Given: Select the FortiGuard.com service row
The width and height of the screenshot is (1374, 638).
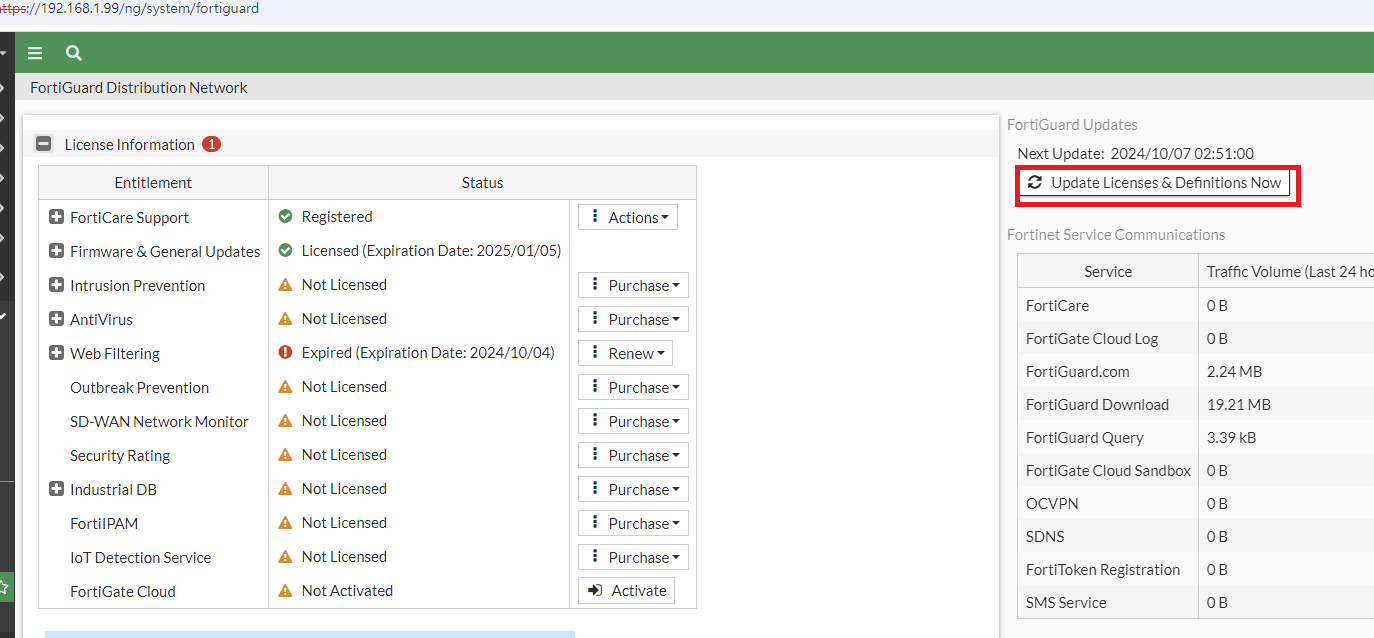Looking at the screenshot, I should 1196,371.
